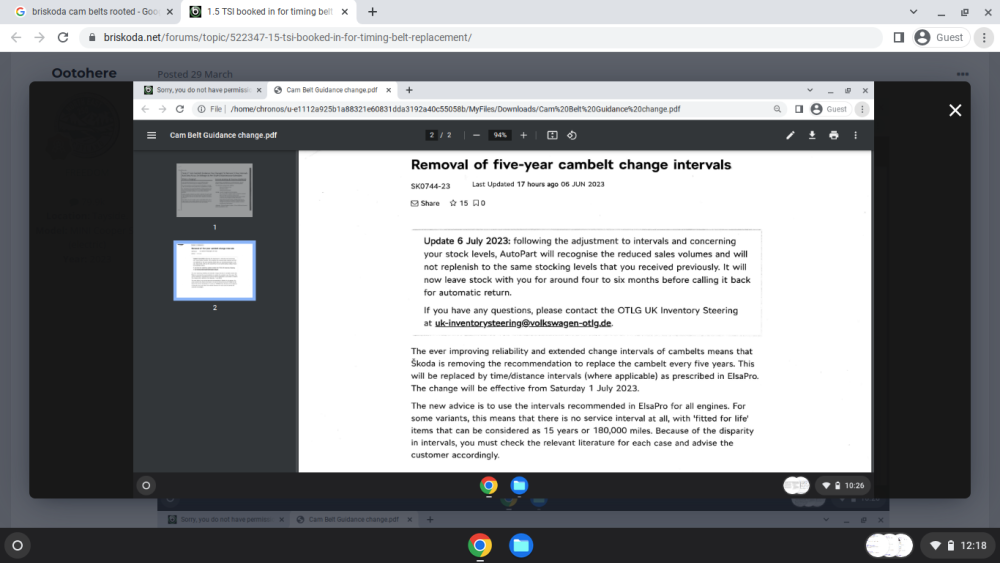Select page 2 thumbnail in the PDF sidebar

pos(214,270)
